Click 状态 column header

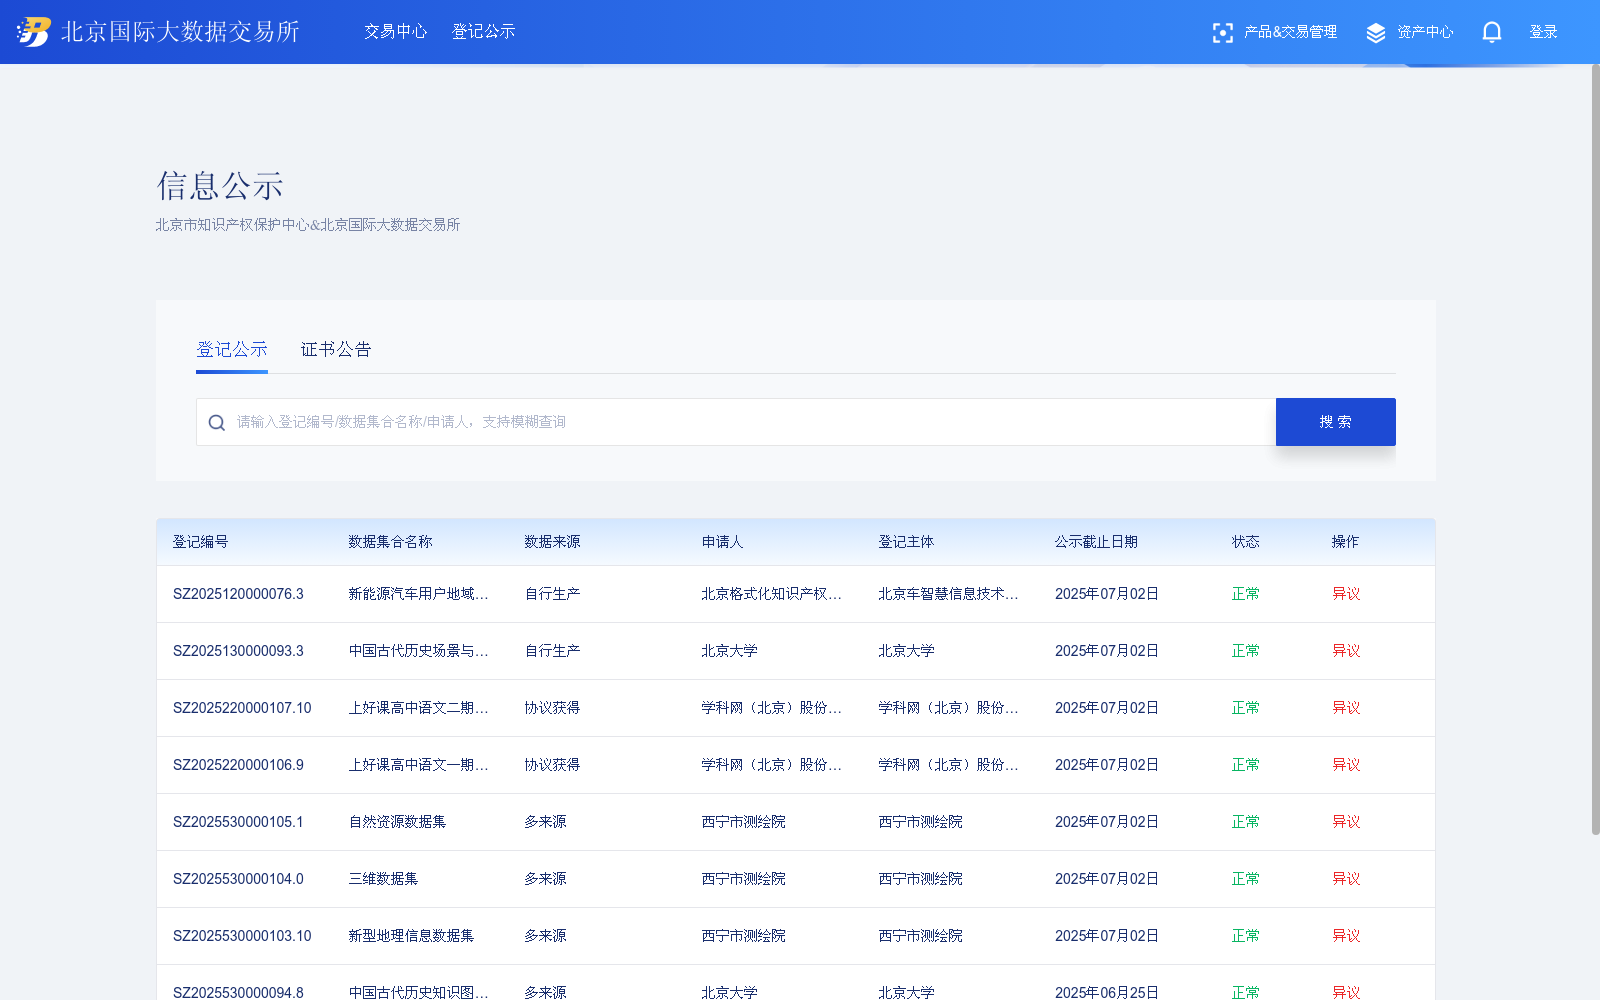(1245, 542)
